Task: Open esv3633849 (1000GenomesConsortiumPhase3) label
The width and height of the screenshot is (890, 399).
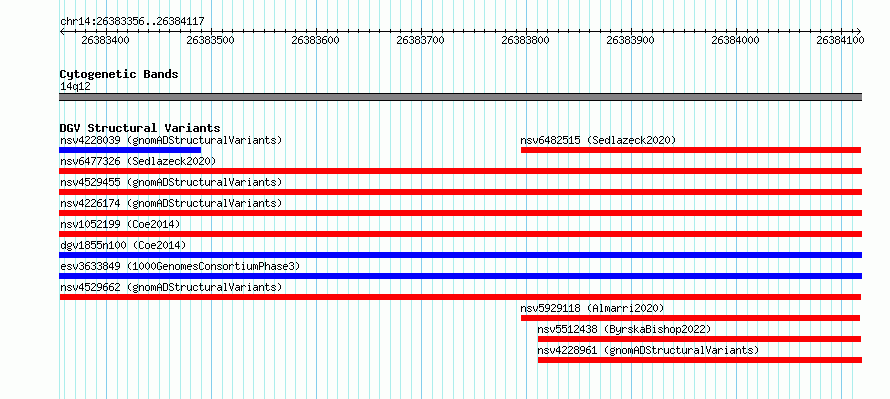Action: click(180, 266)
